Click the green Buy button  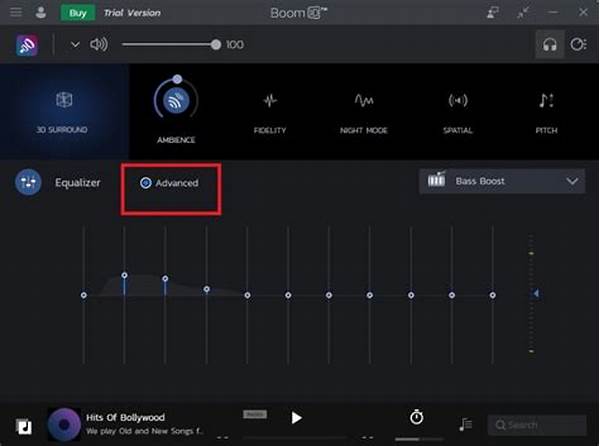[77, 14]
